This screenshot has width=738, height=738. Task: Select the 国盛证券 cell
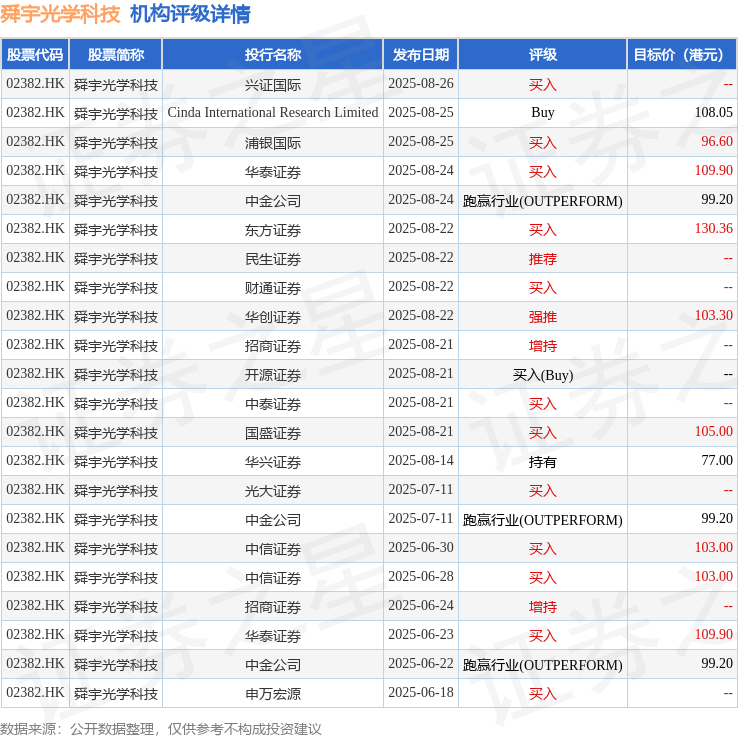pos(273,433)
